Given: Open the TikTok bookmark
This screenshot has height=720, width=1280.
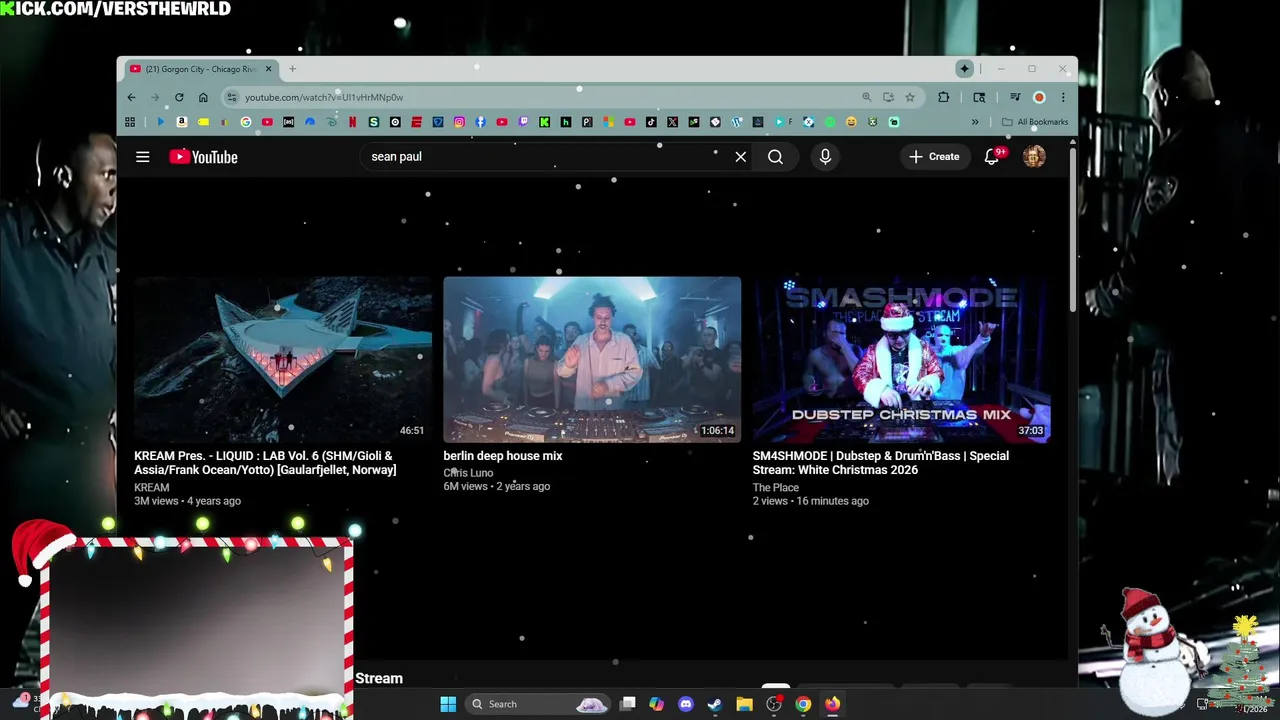Looking at the screenshot, I should 651,122.
